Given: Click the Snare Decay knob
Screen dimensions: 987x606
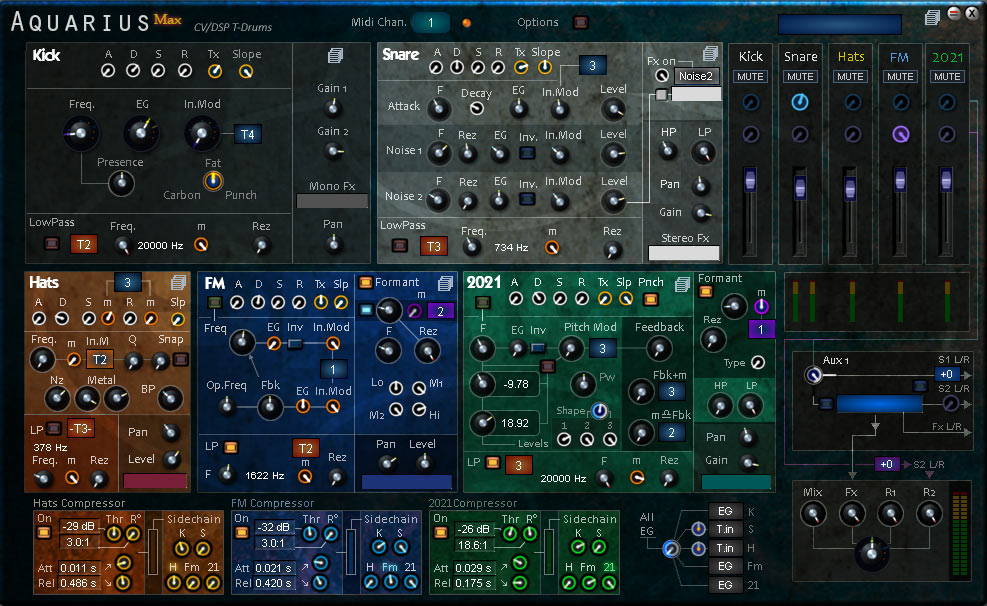Looking at the screenshot, I should coord(477,108).
